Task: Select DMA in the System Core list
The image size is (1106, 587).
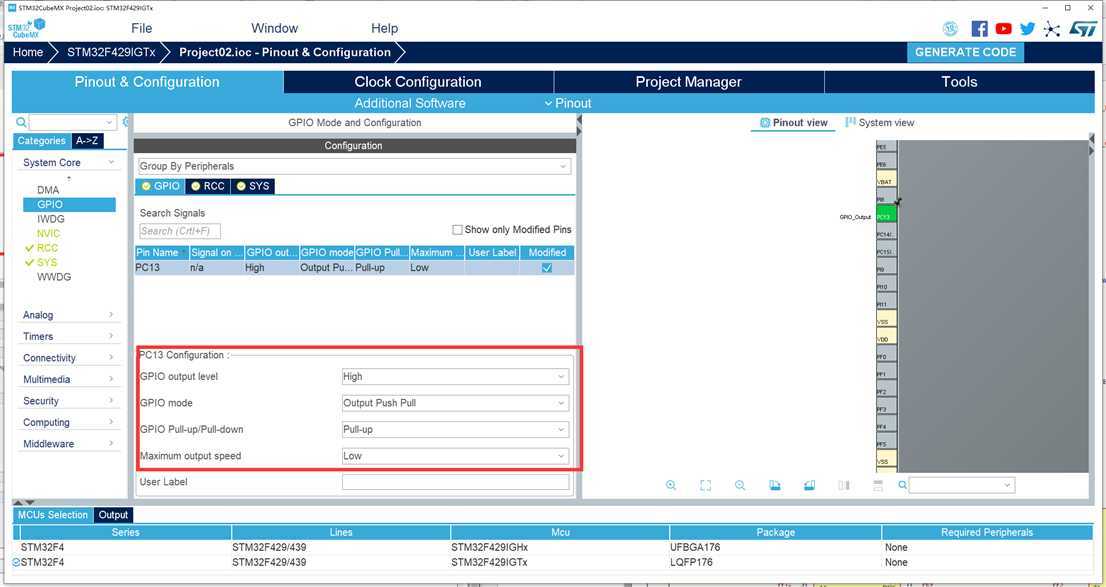Action: coord(48,190)
